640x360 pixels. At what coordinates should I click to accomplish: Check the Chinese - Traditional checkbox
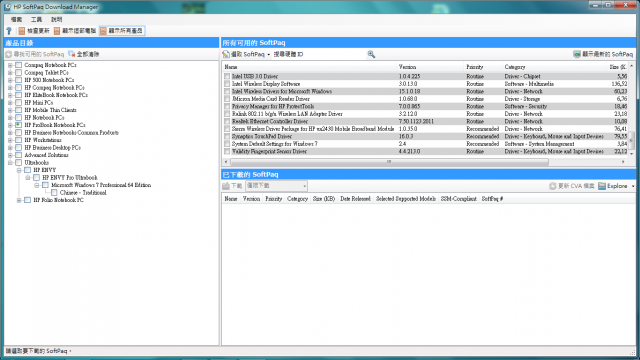pyautogui.click(x=54, y=193)
